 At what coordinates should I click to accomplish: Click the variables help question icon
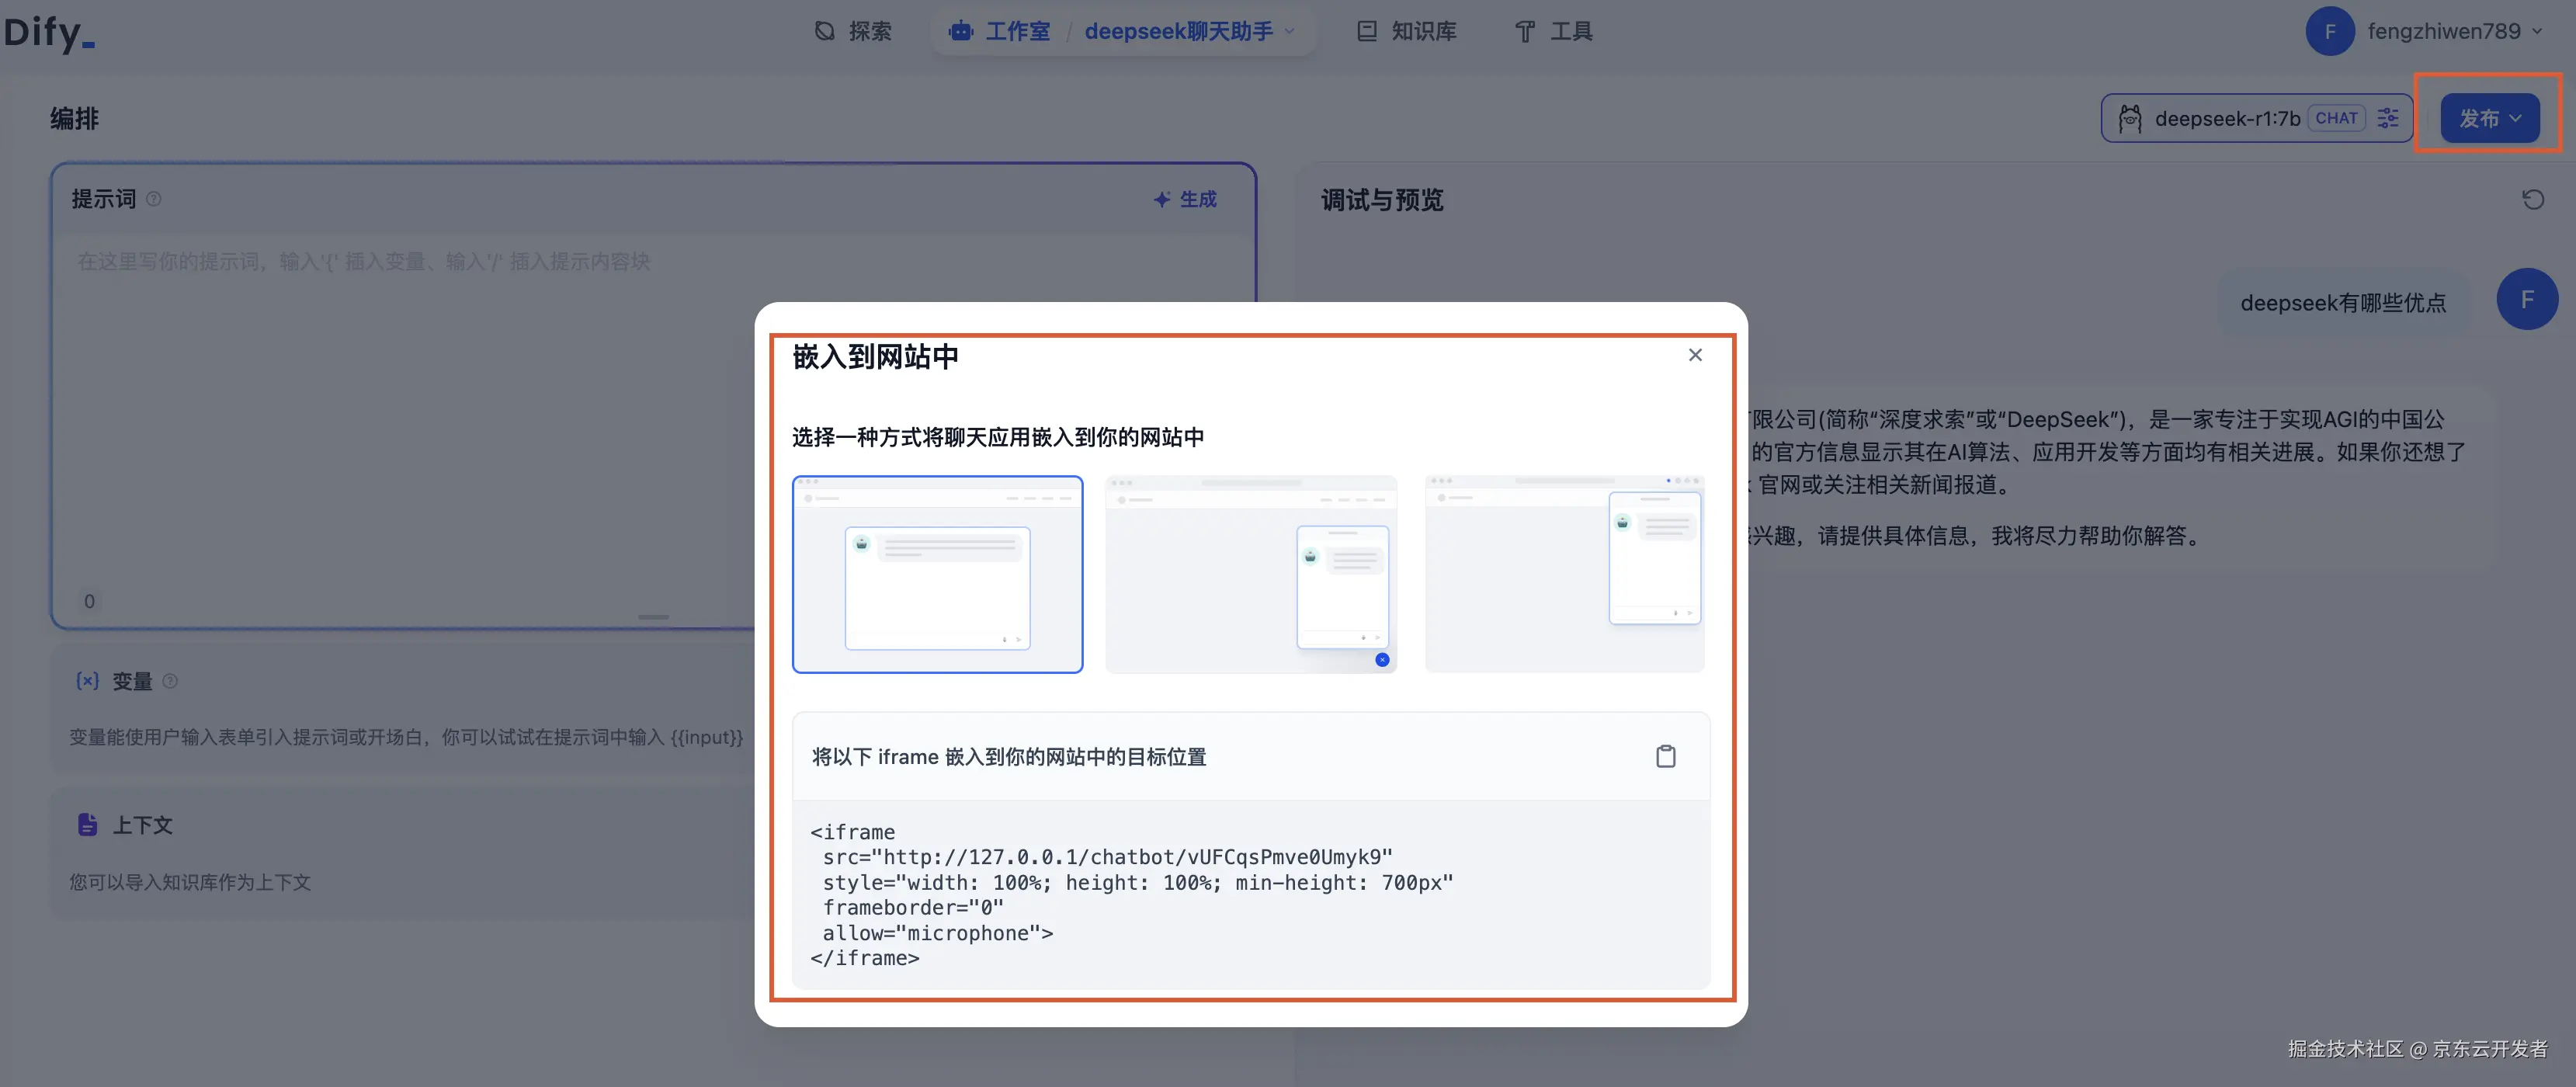pyautogui.click(x=170, y=681)
